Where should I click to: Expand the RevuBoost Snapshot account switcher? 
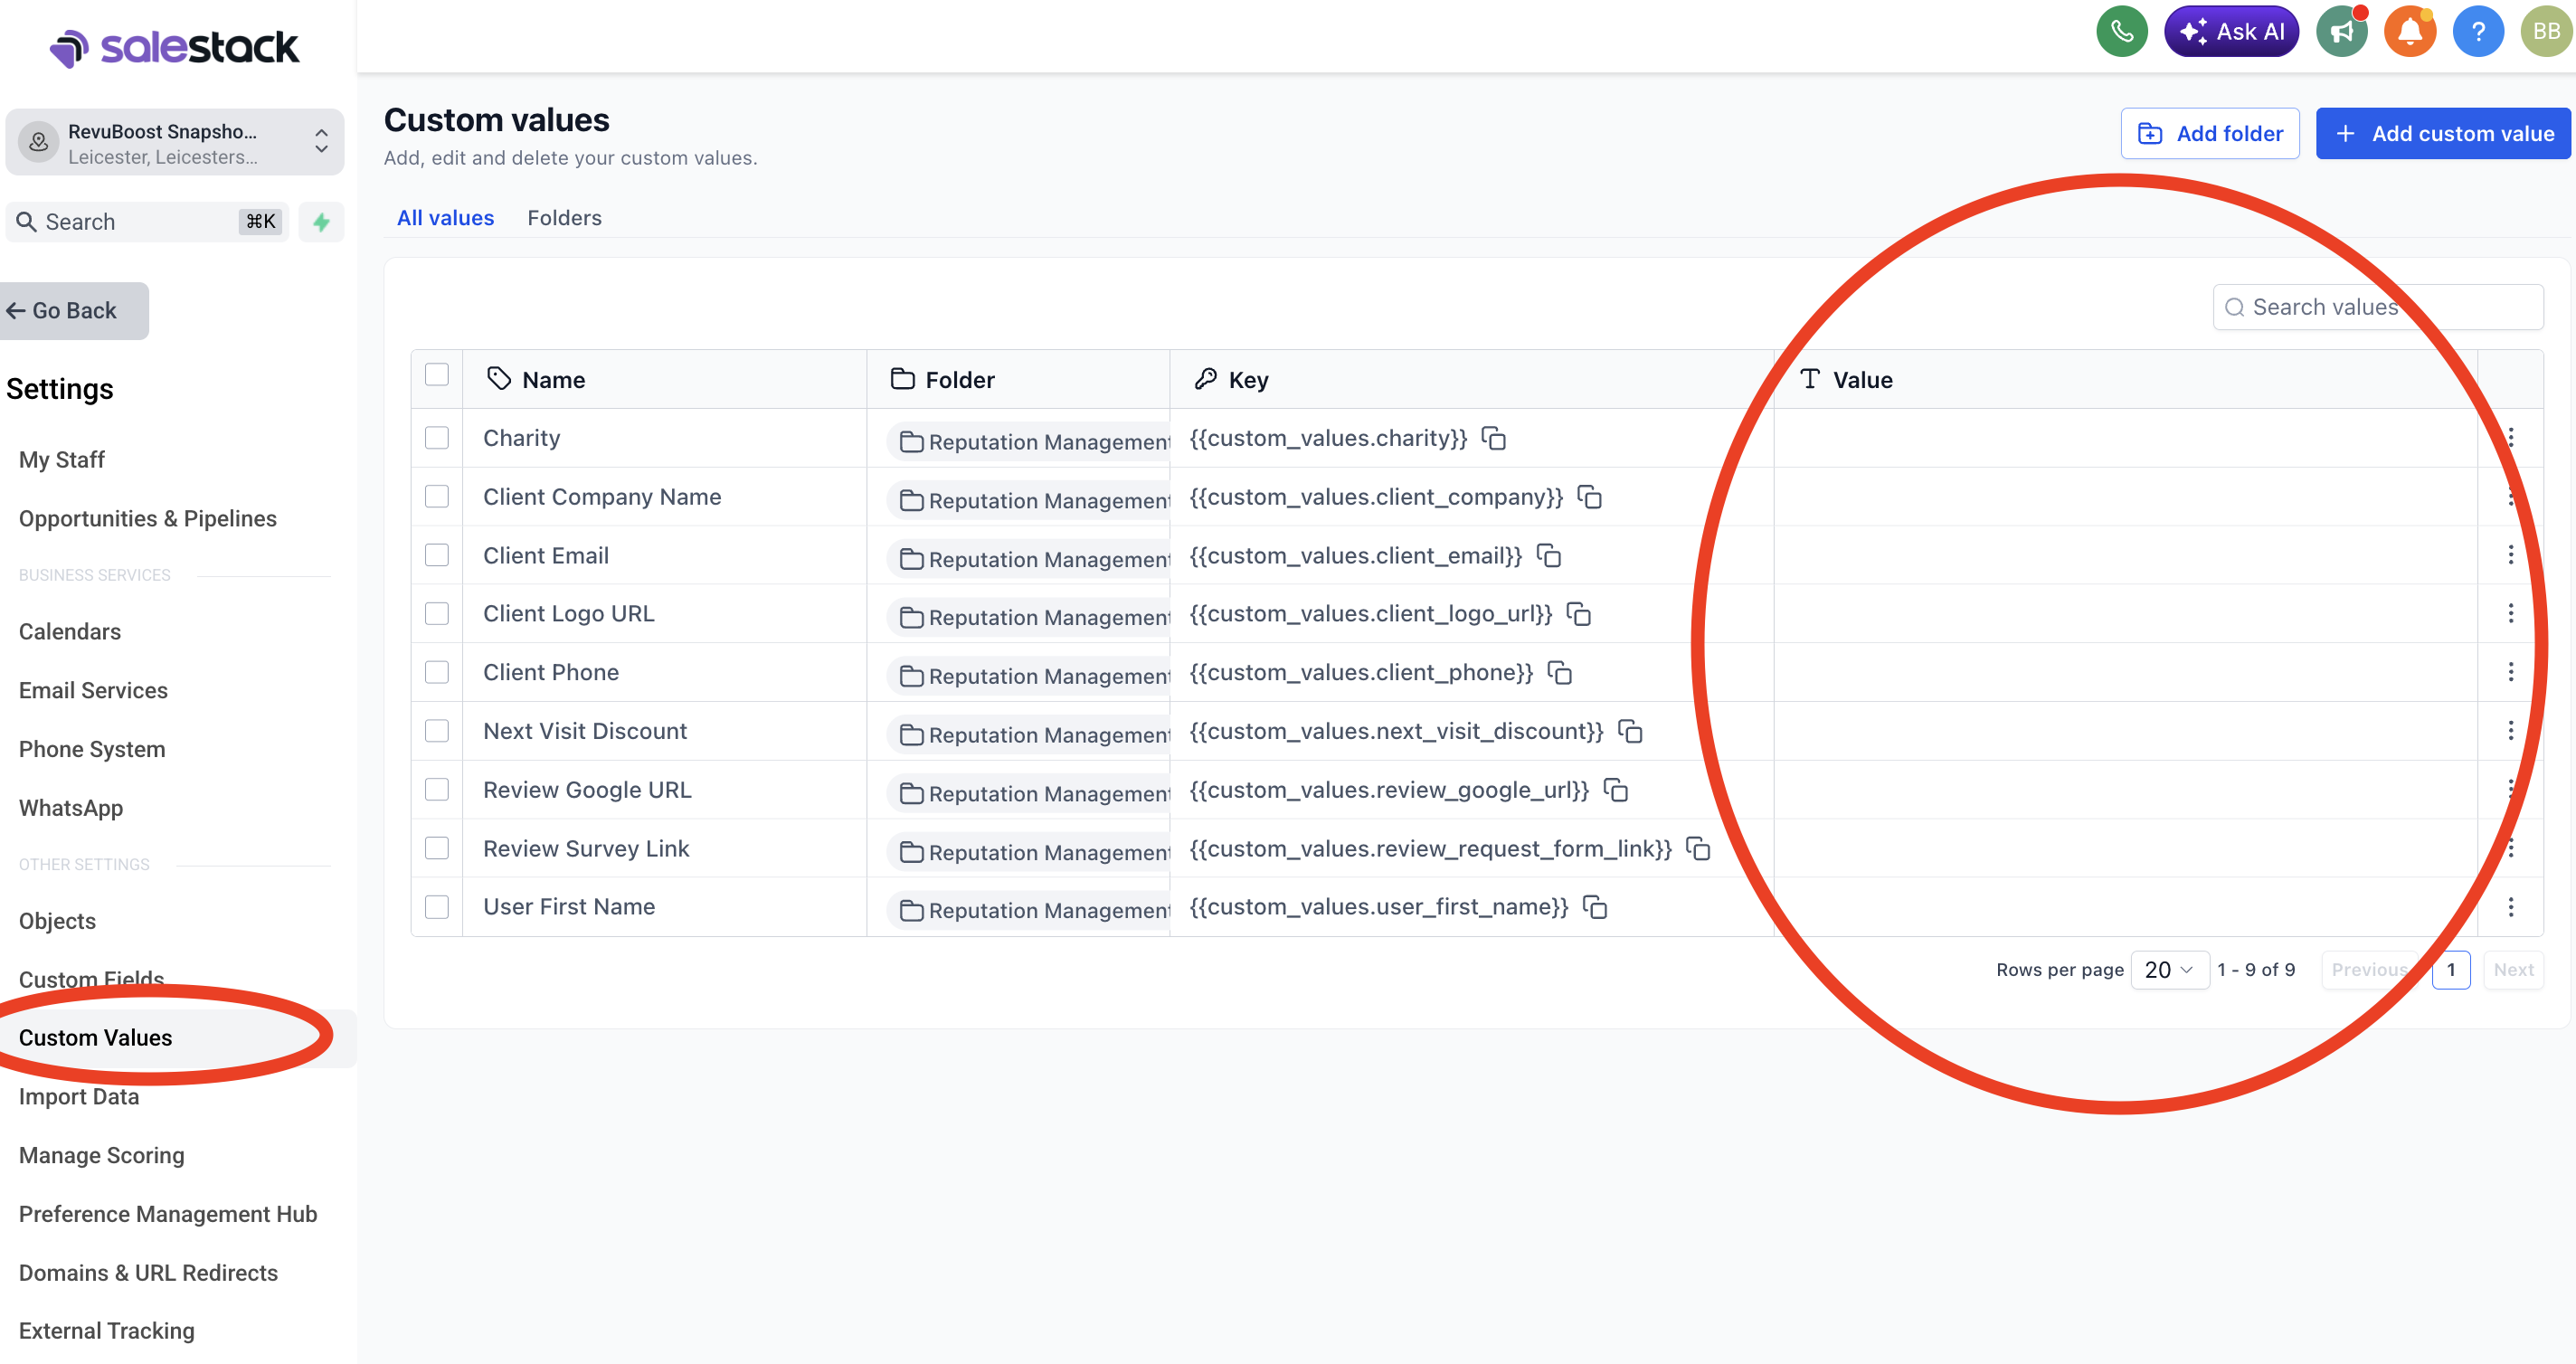click(175, 143)
